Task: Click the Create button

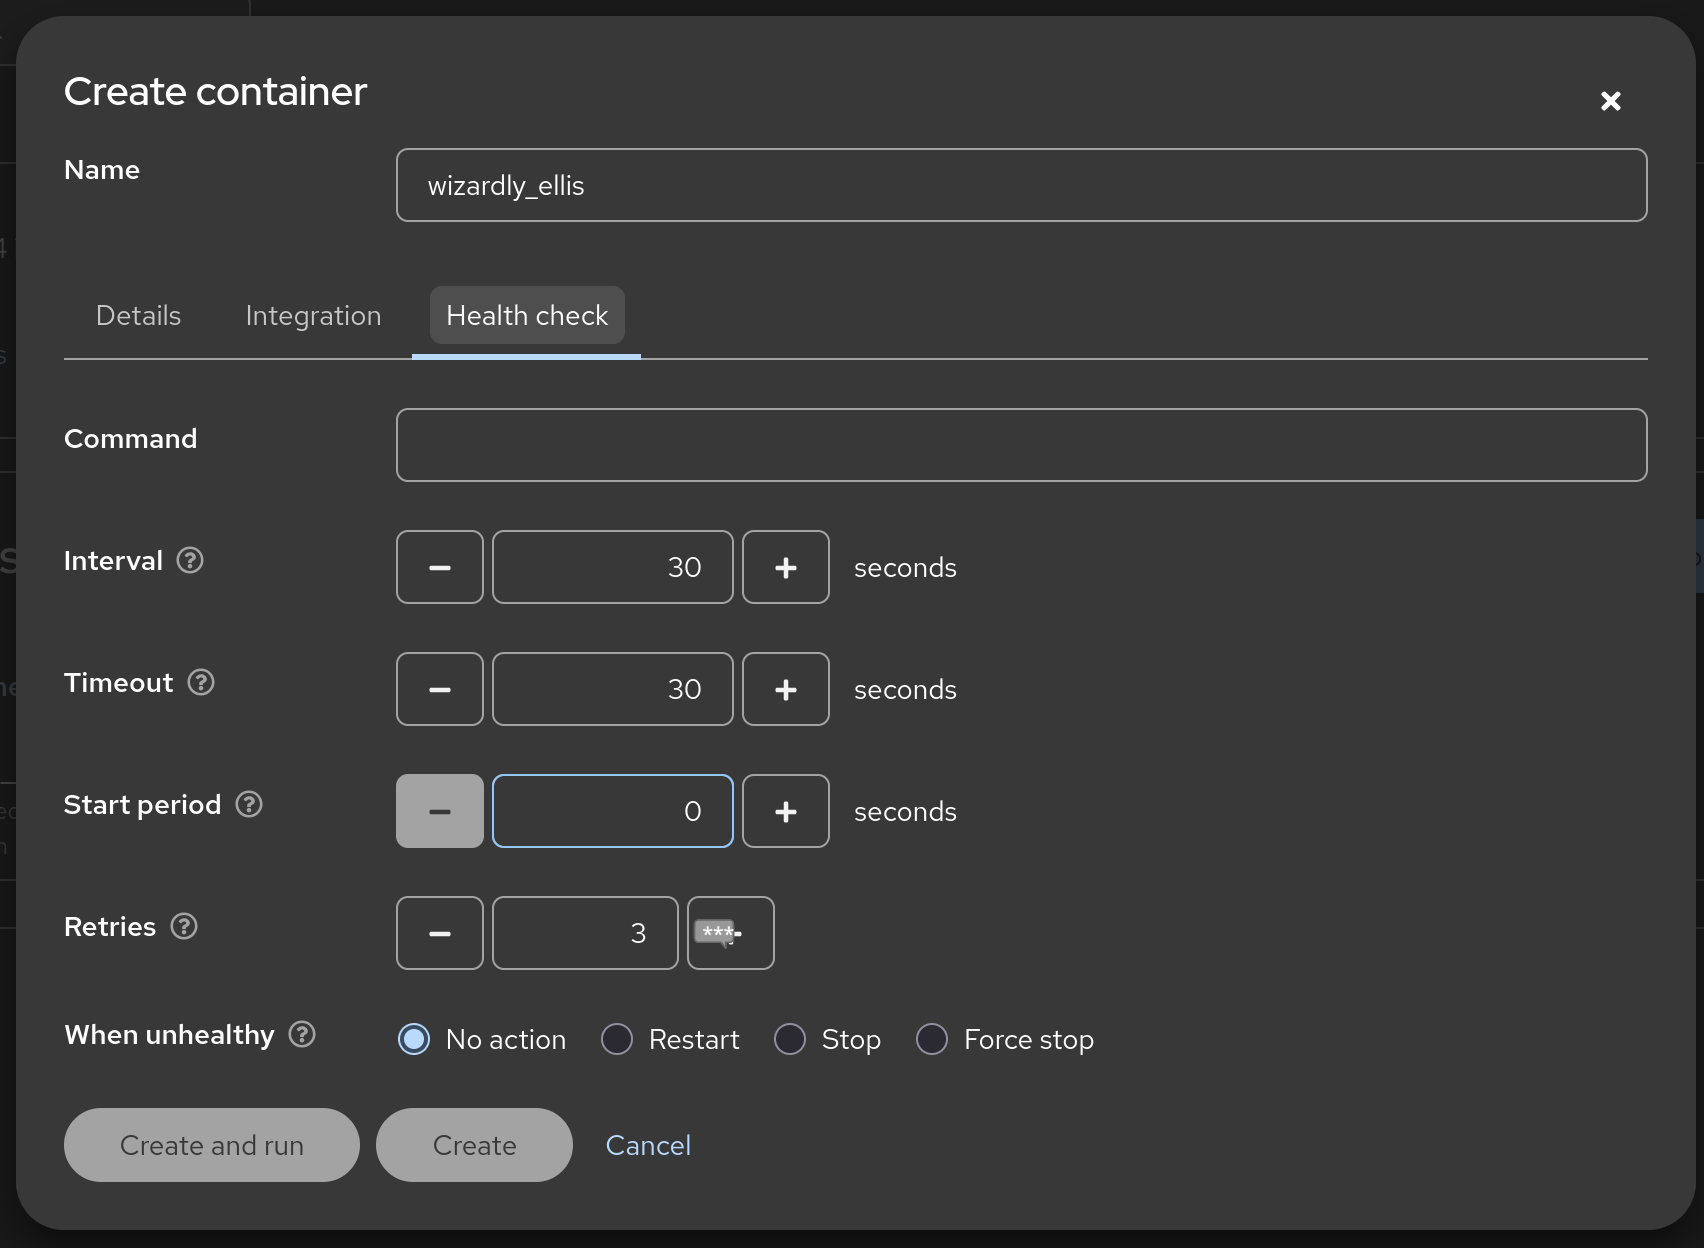Action: [474, 1145]
